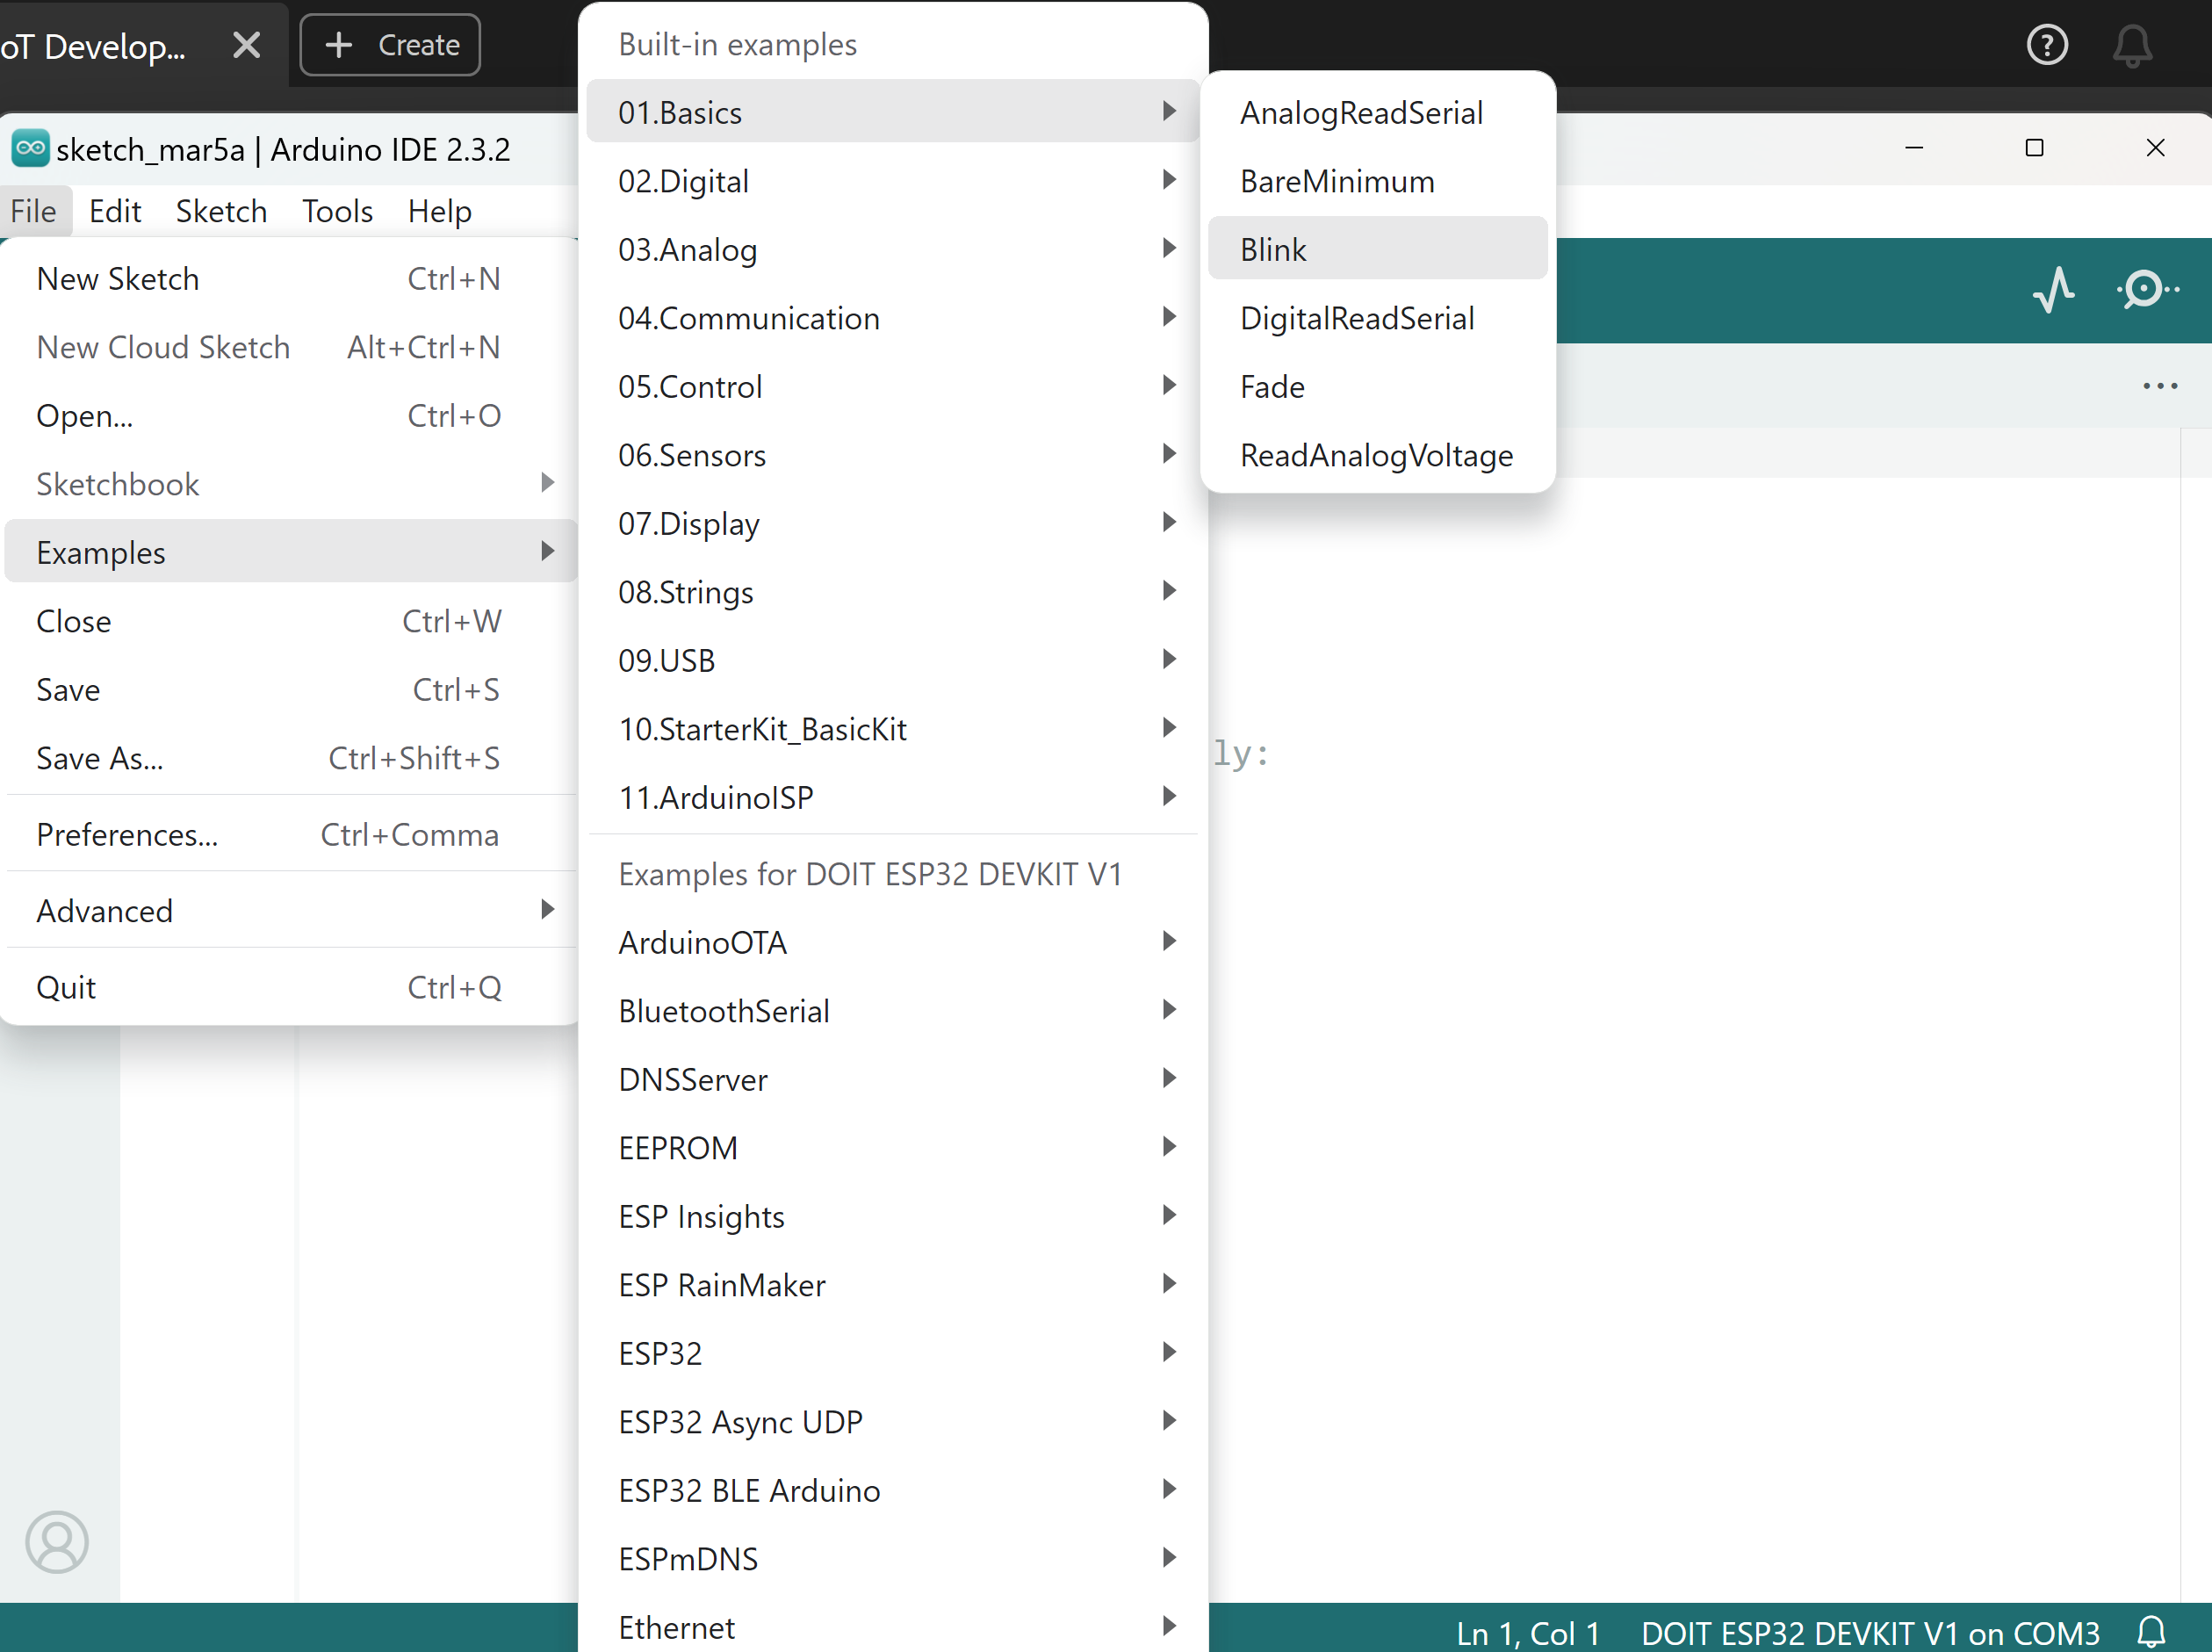Click the status bar notification bell
The height and width of the screenshot is (1652, 2212).
click(x=2151, y=1632)
